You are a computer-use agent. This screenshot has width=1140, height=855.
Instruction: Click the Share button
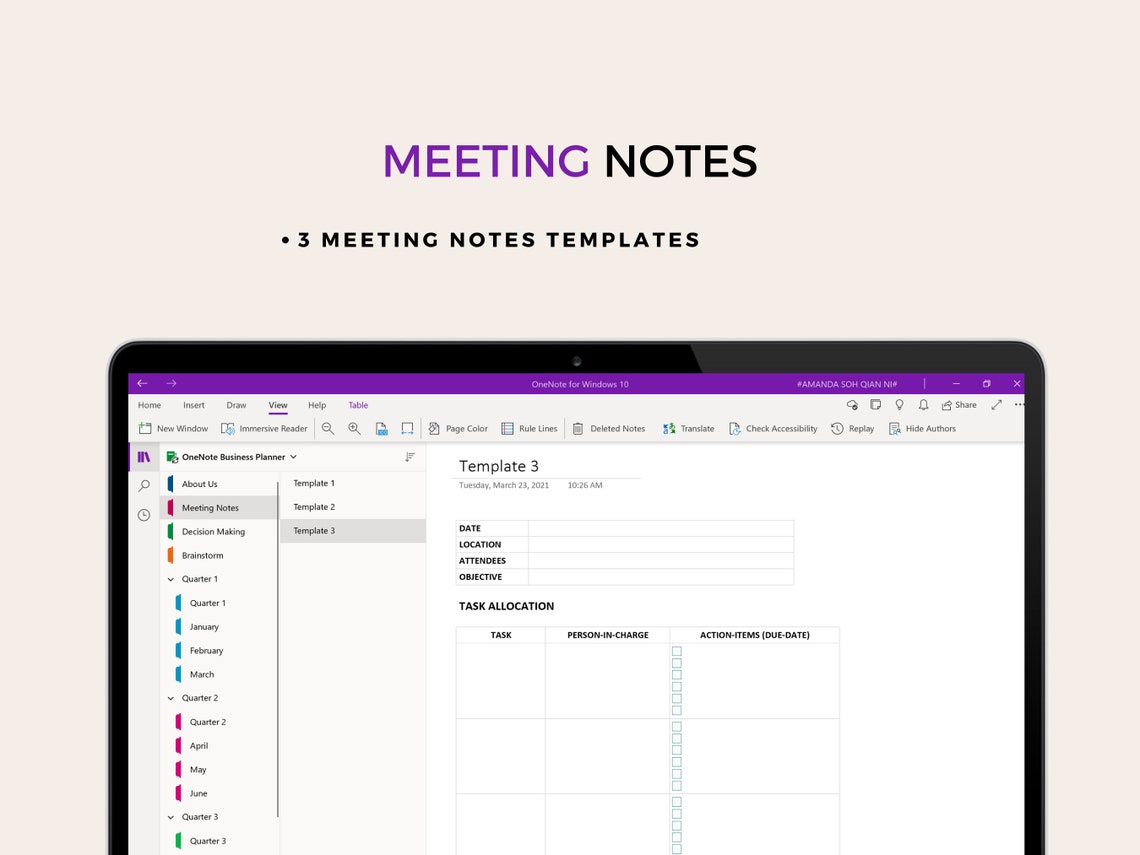tap(958, 405)
